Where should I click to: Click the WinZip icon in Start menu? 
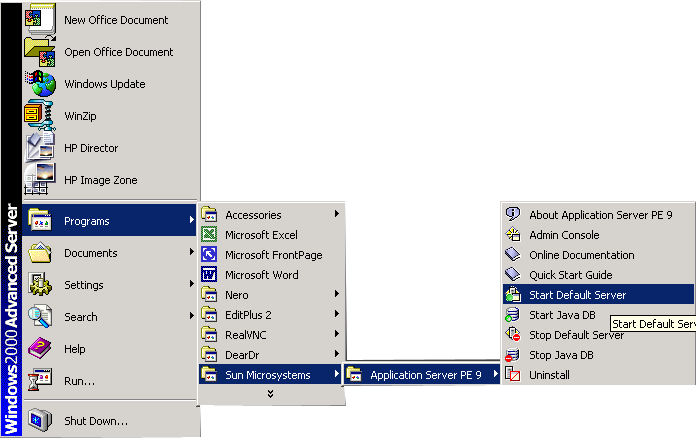tap(39, 116)
